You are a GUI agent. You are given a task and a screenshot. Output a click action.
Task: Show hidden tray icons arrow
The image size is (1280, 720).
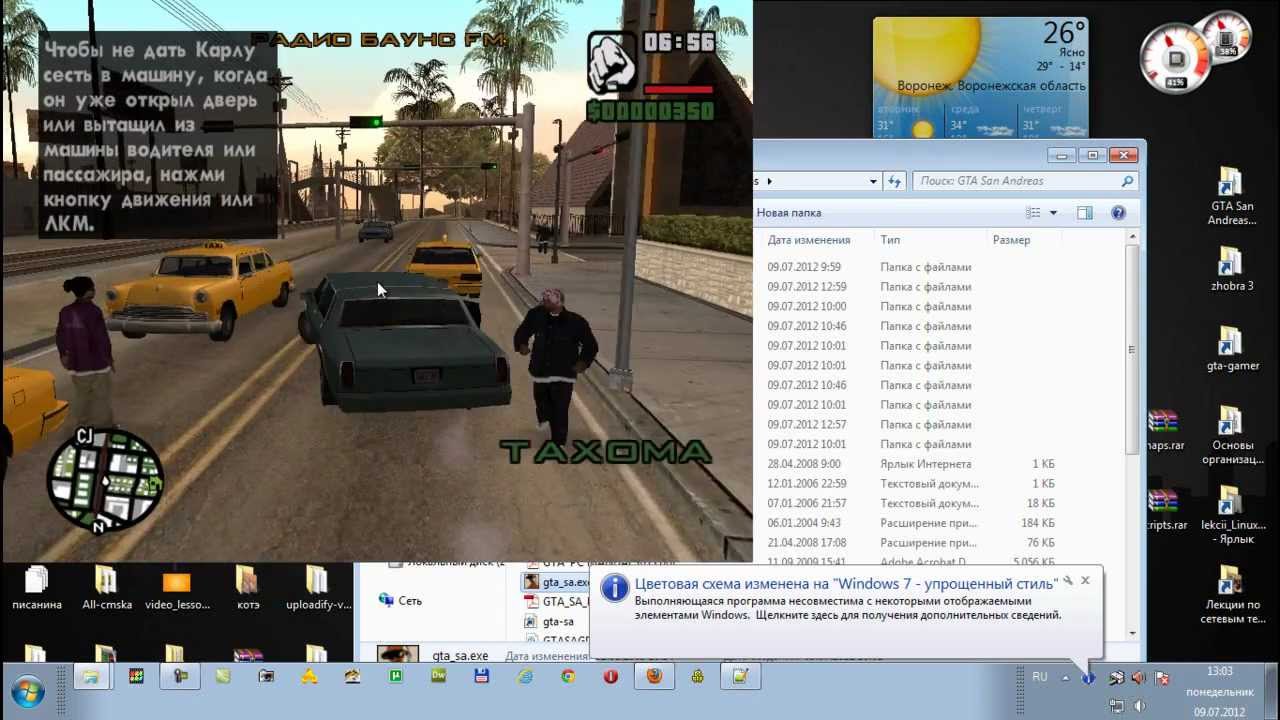click(1065, 678)
